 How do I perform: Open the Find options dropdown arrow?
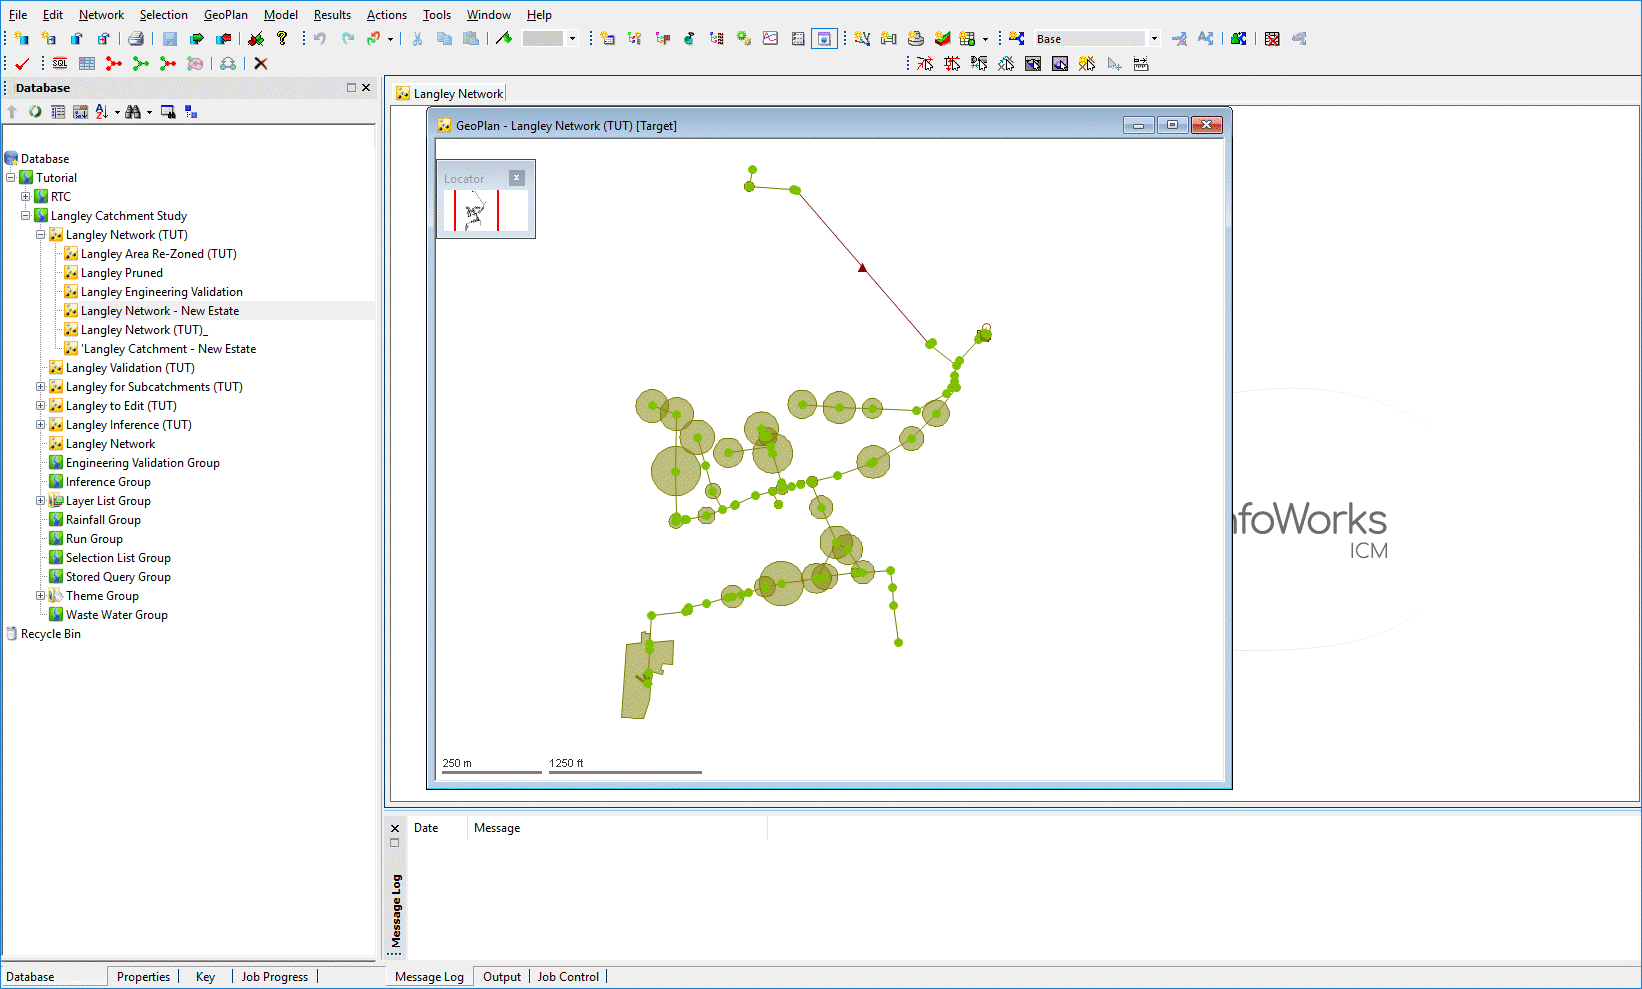point(149,112)
